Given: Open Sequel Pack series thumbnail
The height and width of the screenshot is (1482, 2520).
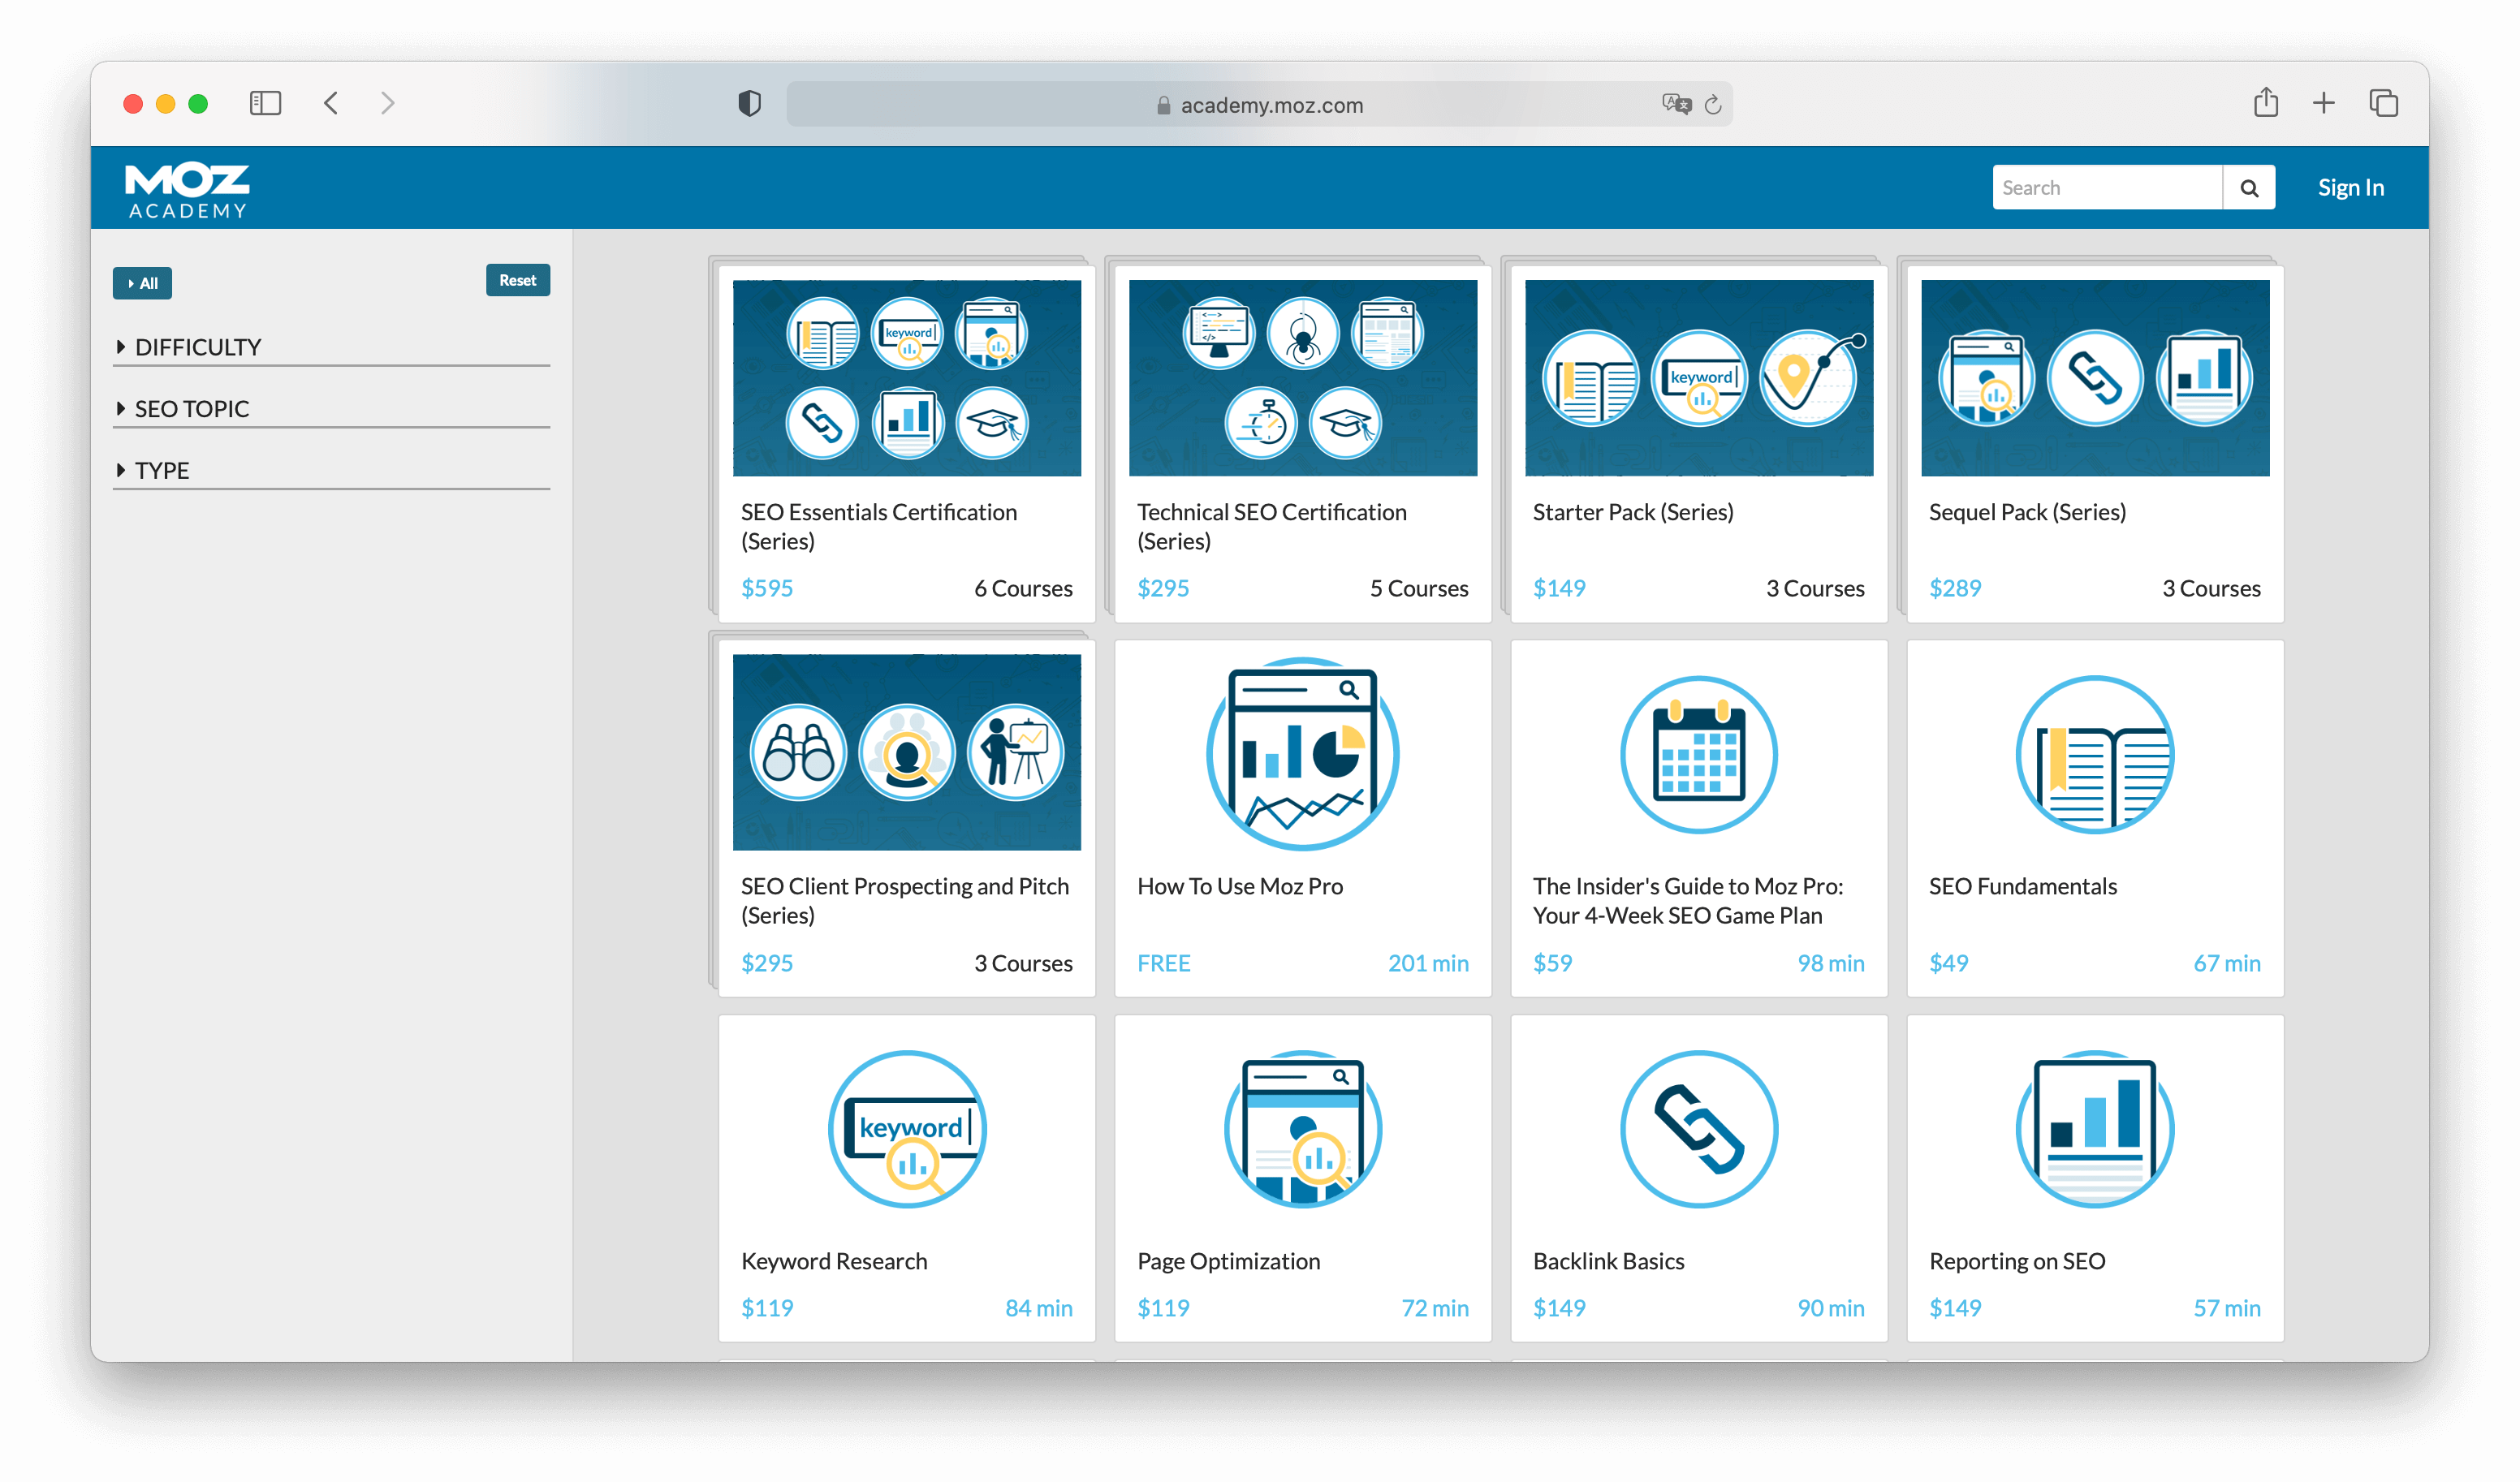Looking at the screenshot, I should tap(2094, 378).
